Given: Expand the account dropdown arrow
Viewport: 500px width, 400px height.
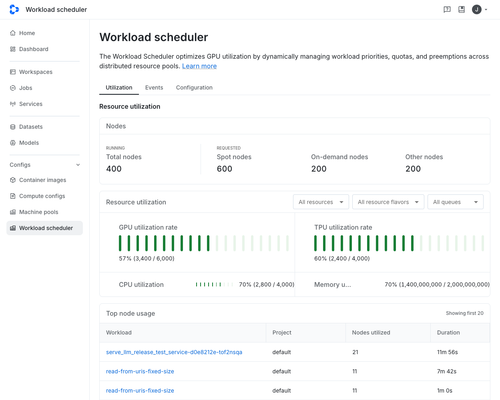Looking at the screenshot, I should click(486, 9).
